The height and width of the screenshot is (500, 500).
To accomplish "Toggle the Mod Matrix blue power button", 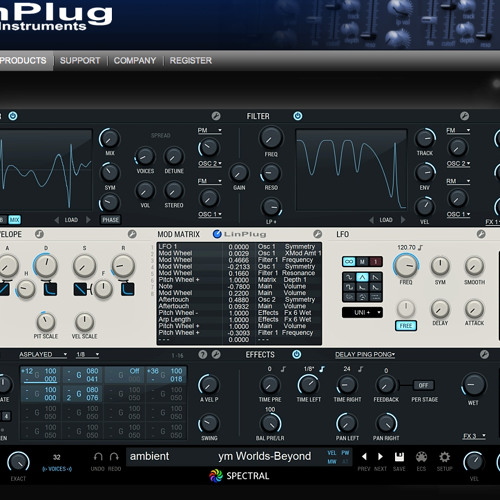I will [217, 234].
